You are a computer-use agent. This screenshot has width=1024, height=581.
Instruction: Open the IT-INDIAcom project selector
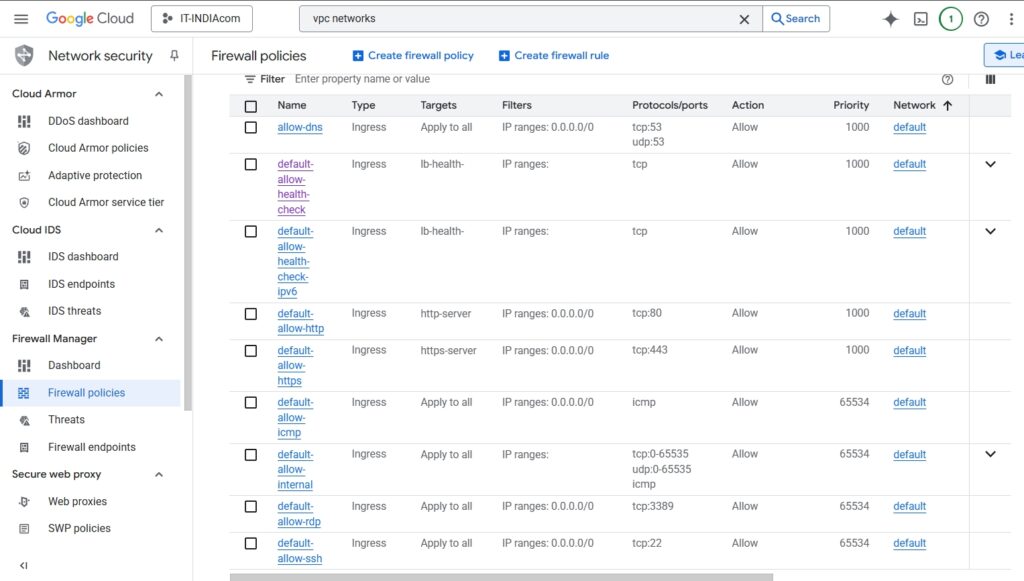click(x=202, y=19)
